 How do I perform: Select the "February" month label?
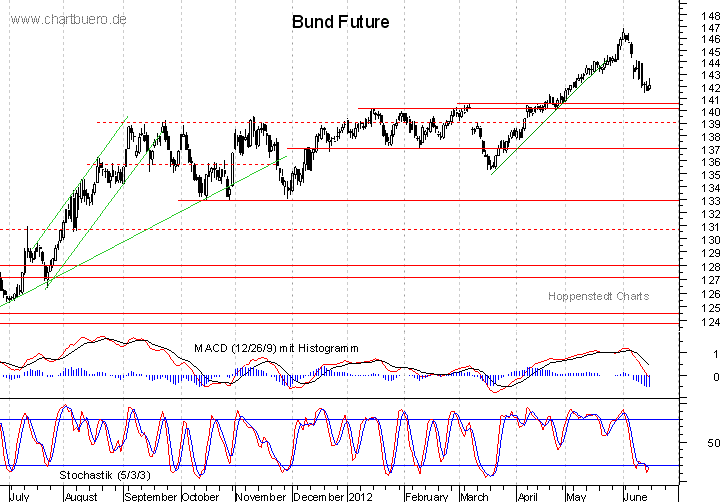(x=427, y=496)
